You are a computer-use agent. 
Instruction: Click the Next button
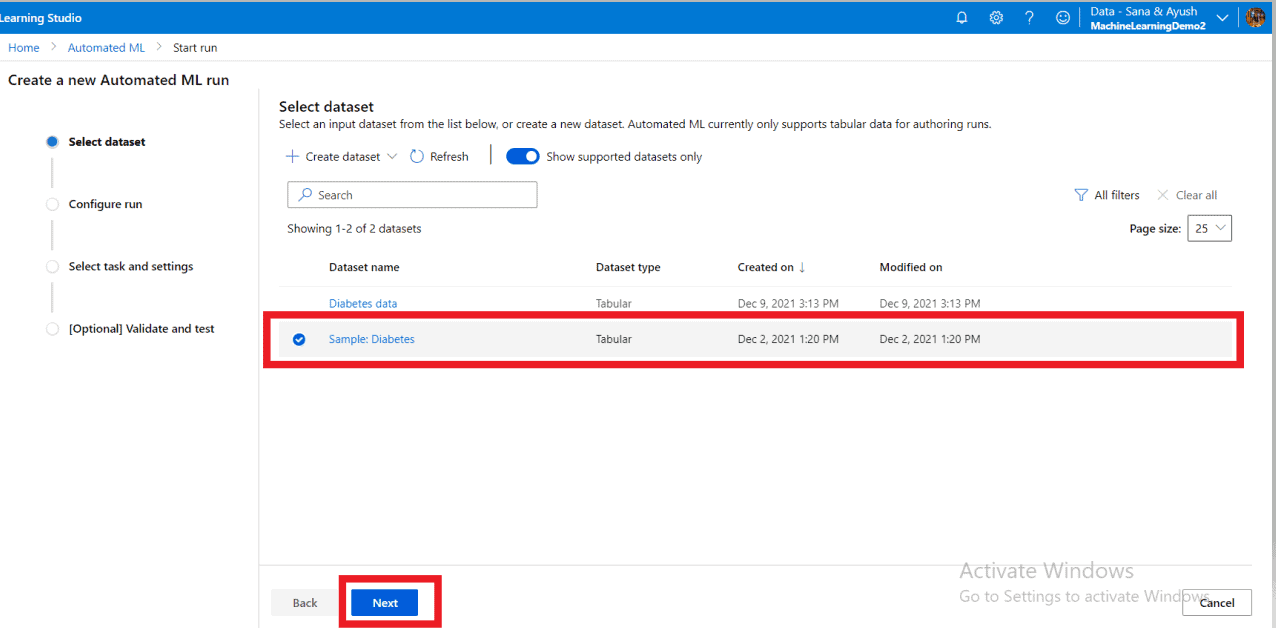[x=385, y=603]
